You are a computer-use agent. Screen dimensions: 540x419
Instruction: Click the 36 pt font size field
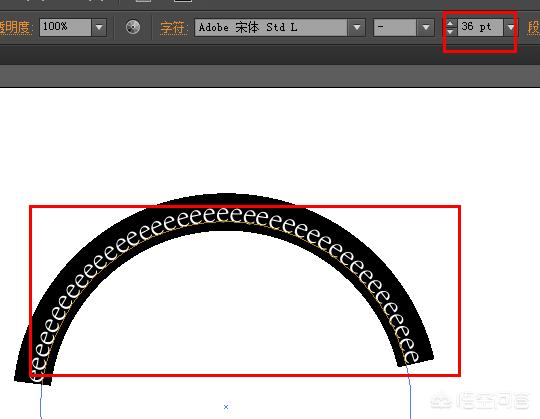click(480, 27)
